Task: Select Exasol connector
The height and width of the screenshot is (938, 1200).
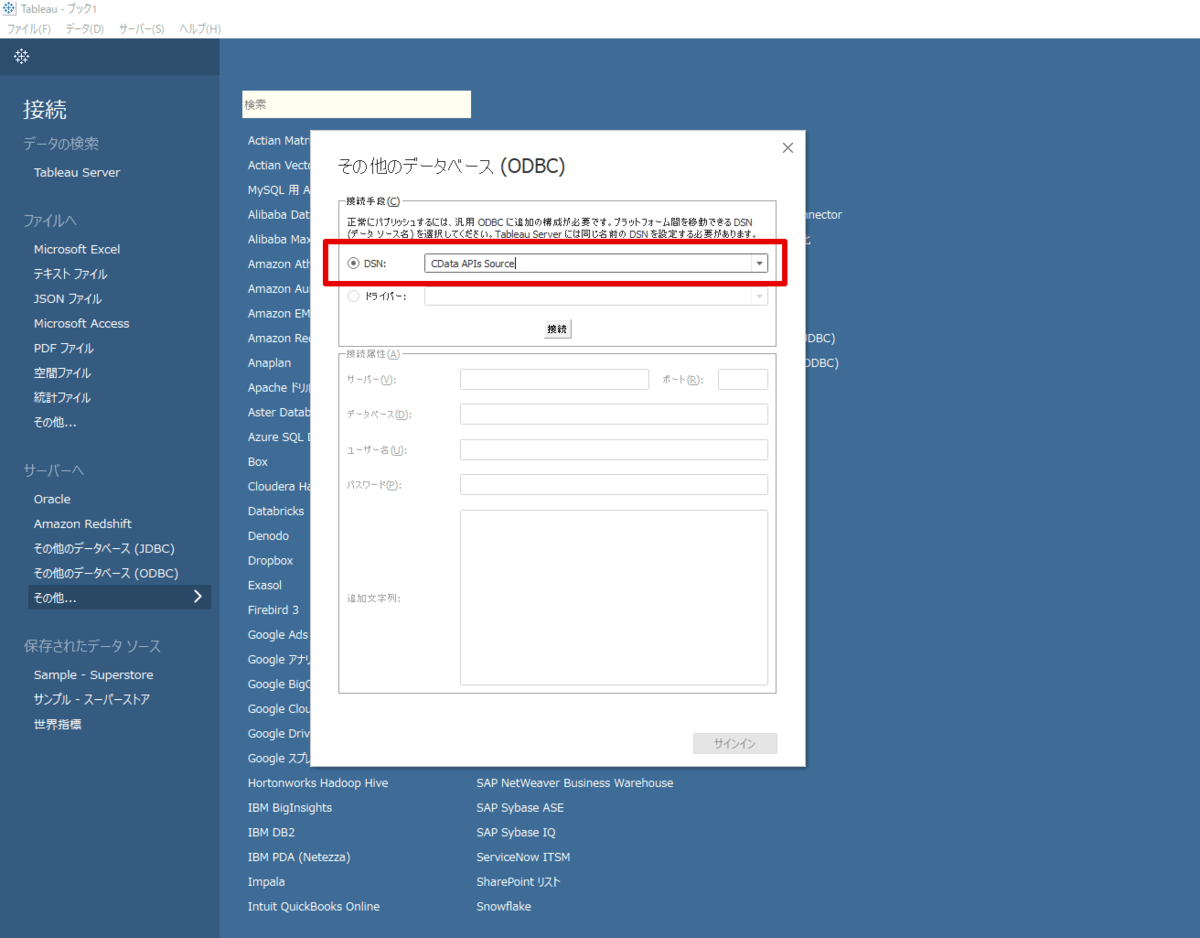Action: 265,585
